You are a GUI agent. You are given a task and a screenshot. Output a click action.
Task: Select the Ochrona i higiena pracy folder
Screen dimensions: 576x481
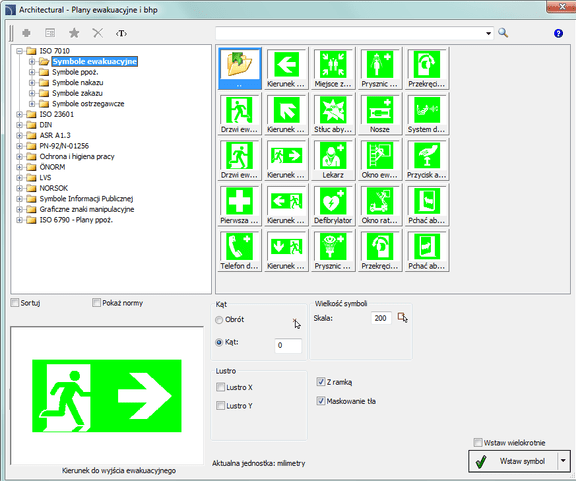[77, 157]
